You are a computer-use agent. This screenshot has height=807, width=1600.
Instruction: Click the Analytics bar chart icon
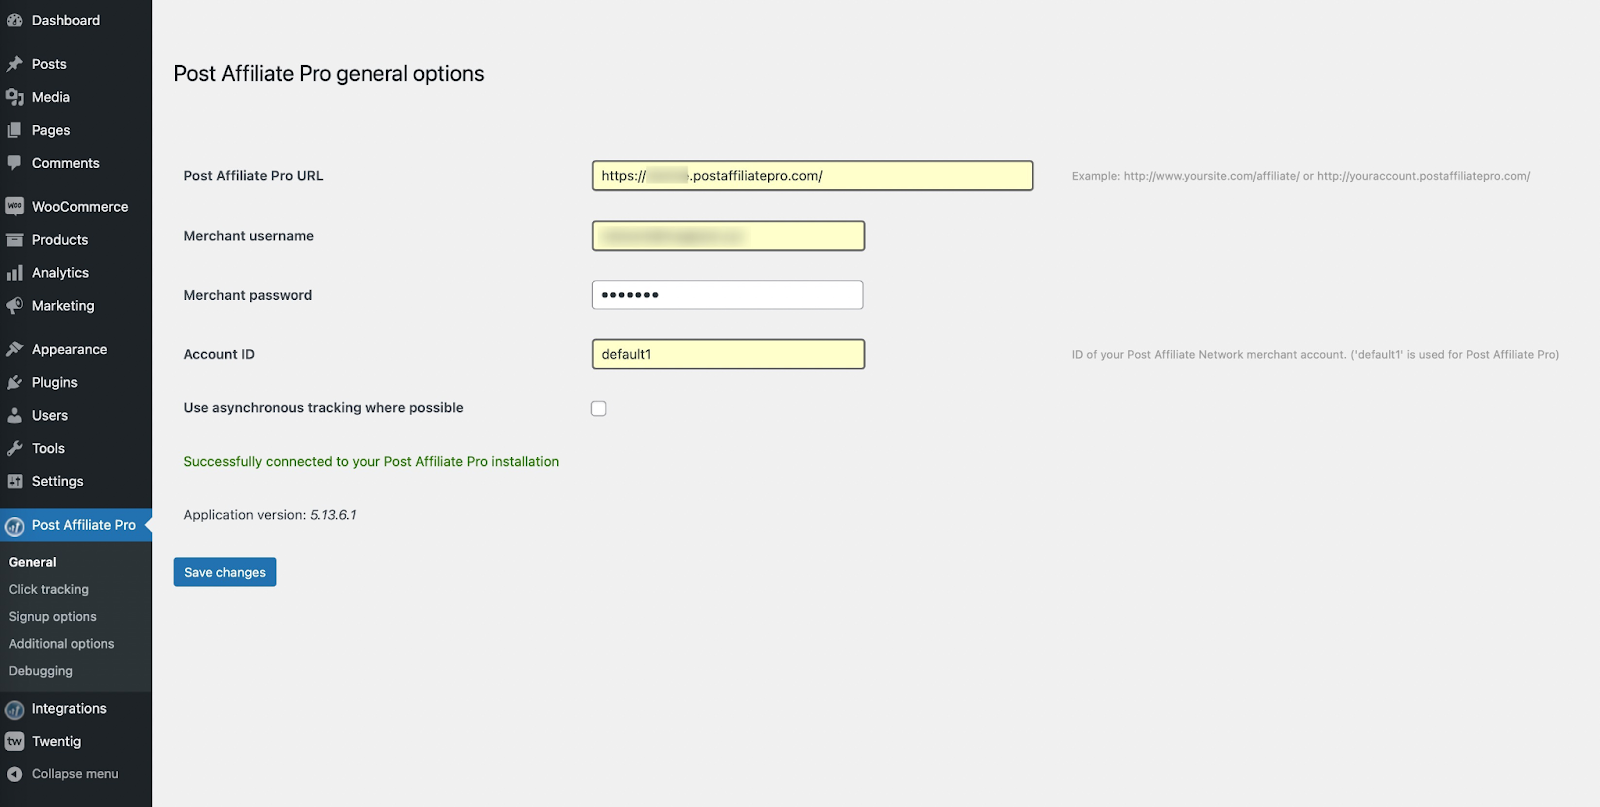coord(14,273)
